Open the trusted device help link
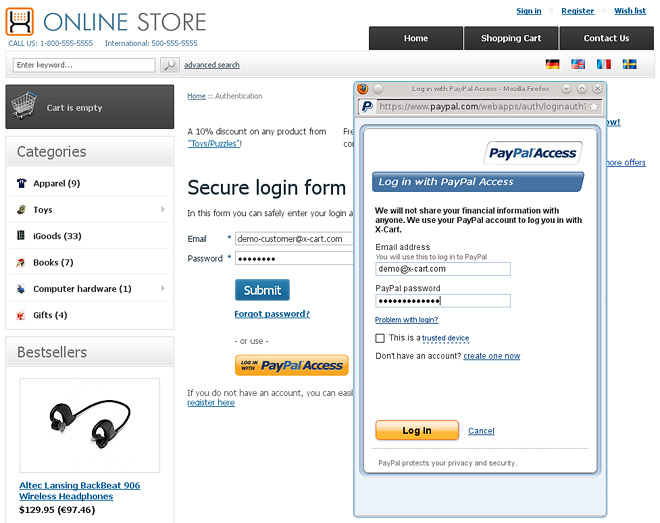This screenshot has width=660, height=523. pyautogui.click(x=445, y=338)
